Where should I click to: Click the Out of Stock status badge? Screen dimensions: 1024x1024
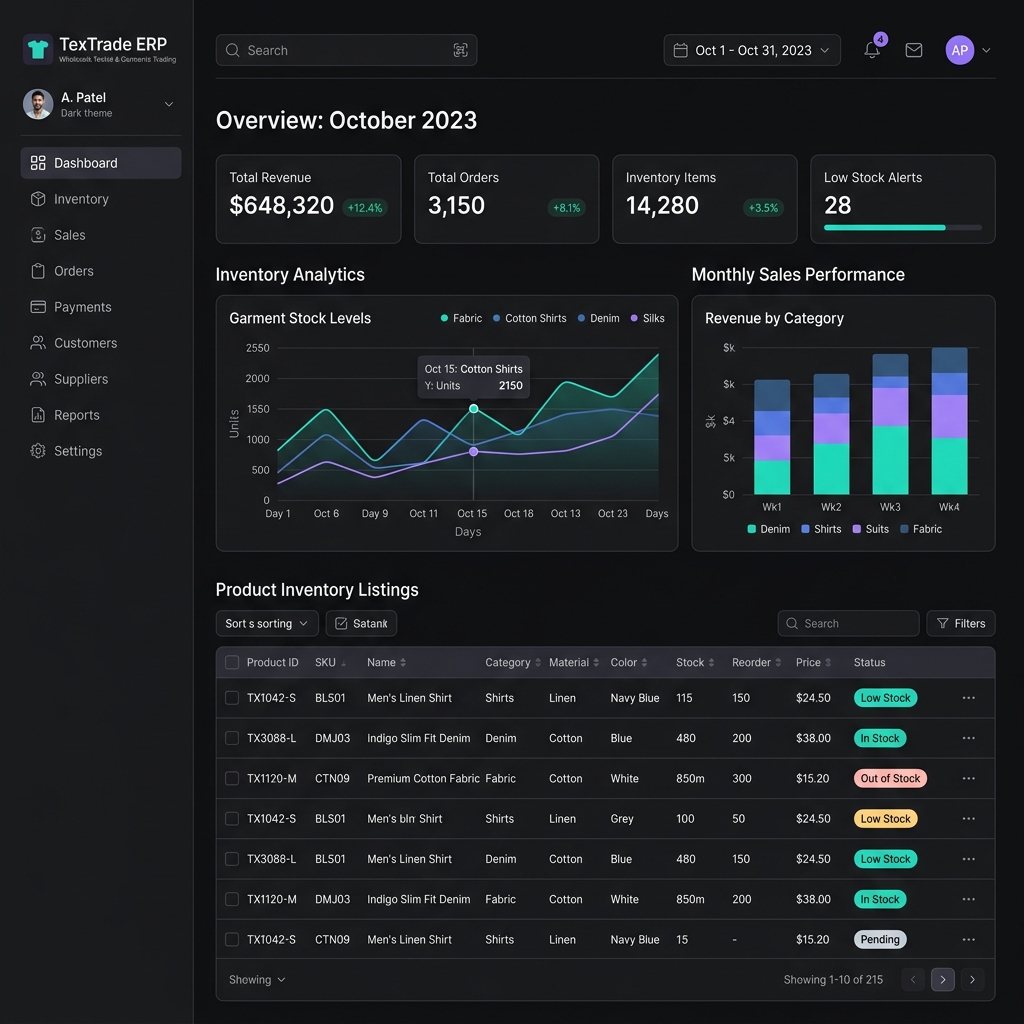[889, 778]
